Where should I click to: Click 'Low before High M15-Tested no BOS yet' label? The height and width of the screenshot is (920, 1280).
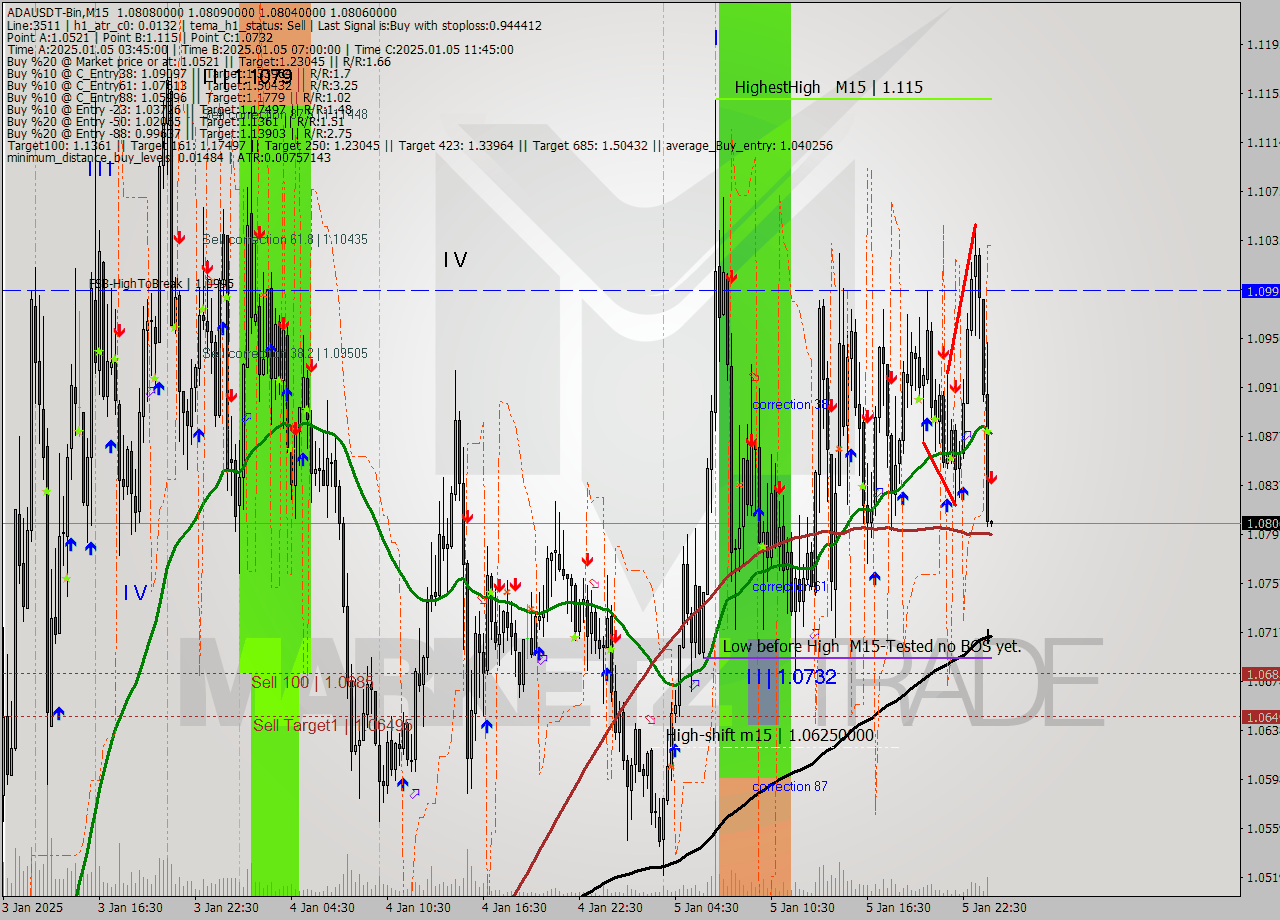coord(871,647)
